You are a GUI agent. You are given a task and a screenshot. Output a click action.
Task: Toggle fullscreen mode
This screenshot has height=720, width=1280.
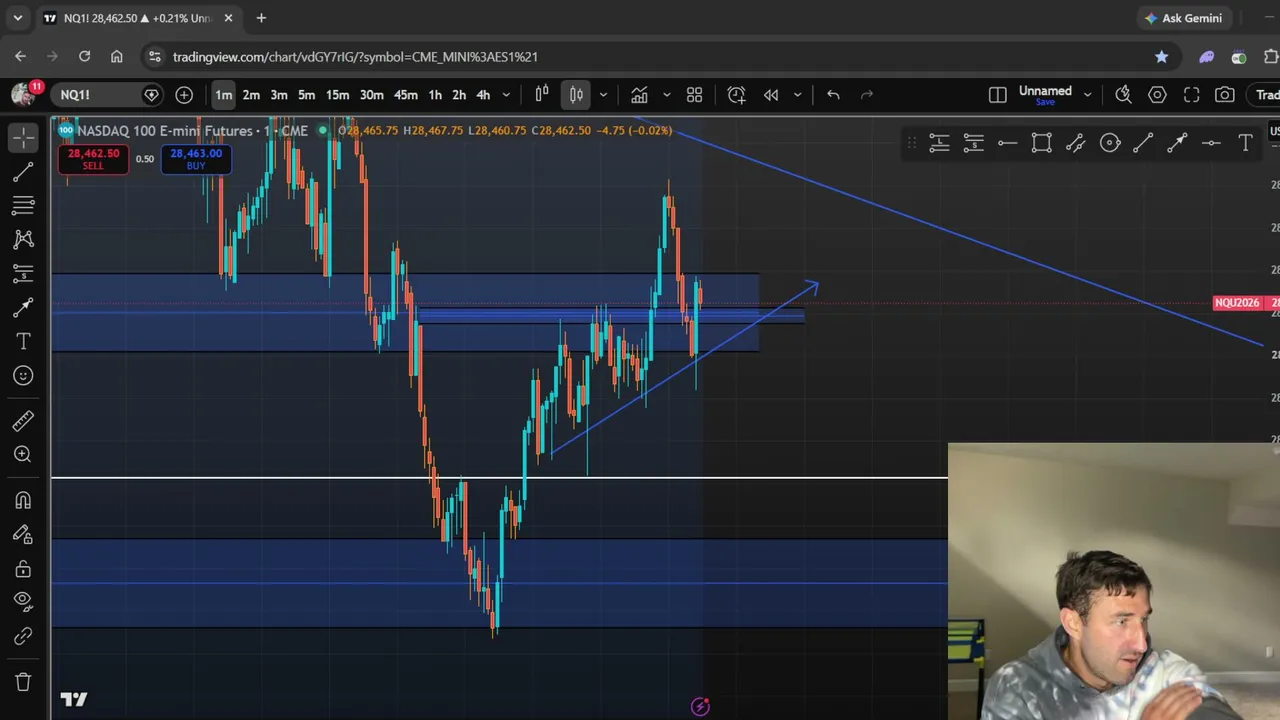[x=1191, y=95]
